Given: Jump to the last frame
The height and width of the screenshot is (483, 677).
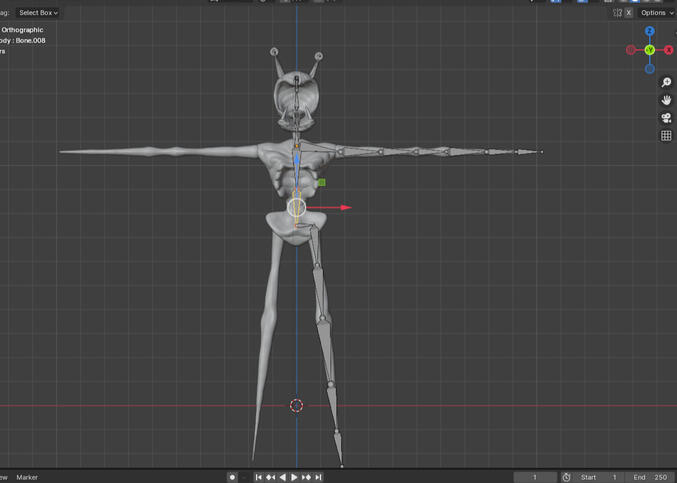Looking at the screenshot, I should [x=319, y=477].
